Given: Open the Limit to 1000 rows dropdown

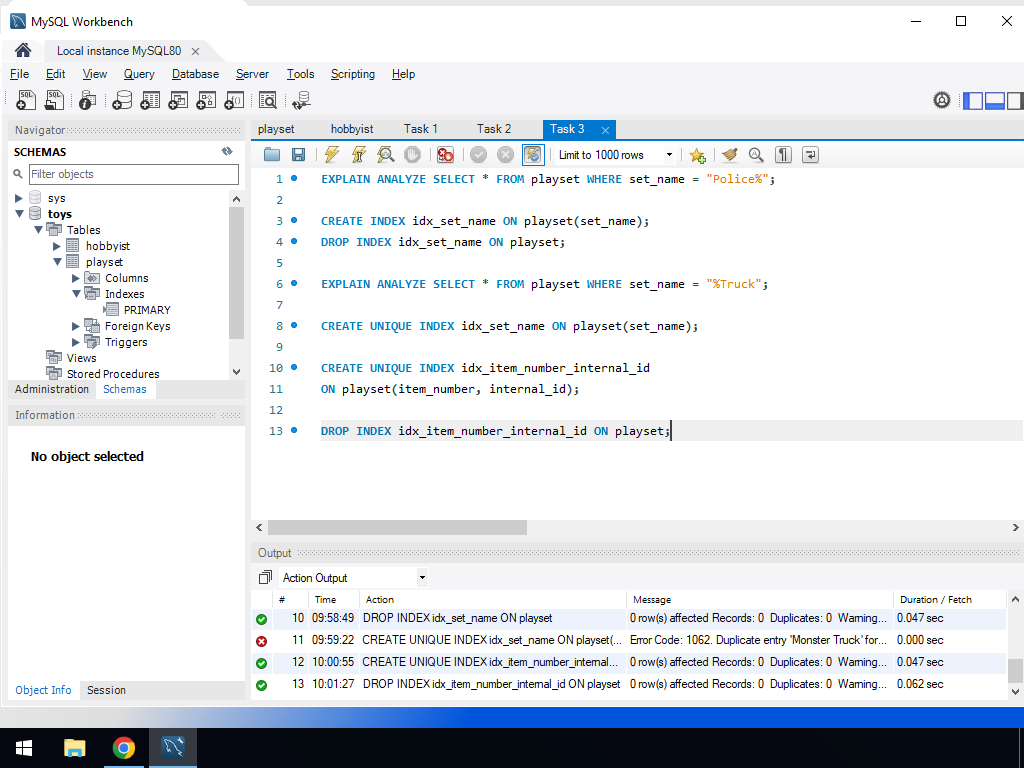Looking at the screenshot, I should pyautogui.click(x=668, y=155).
